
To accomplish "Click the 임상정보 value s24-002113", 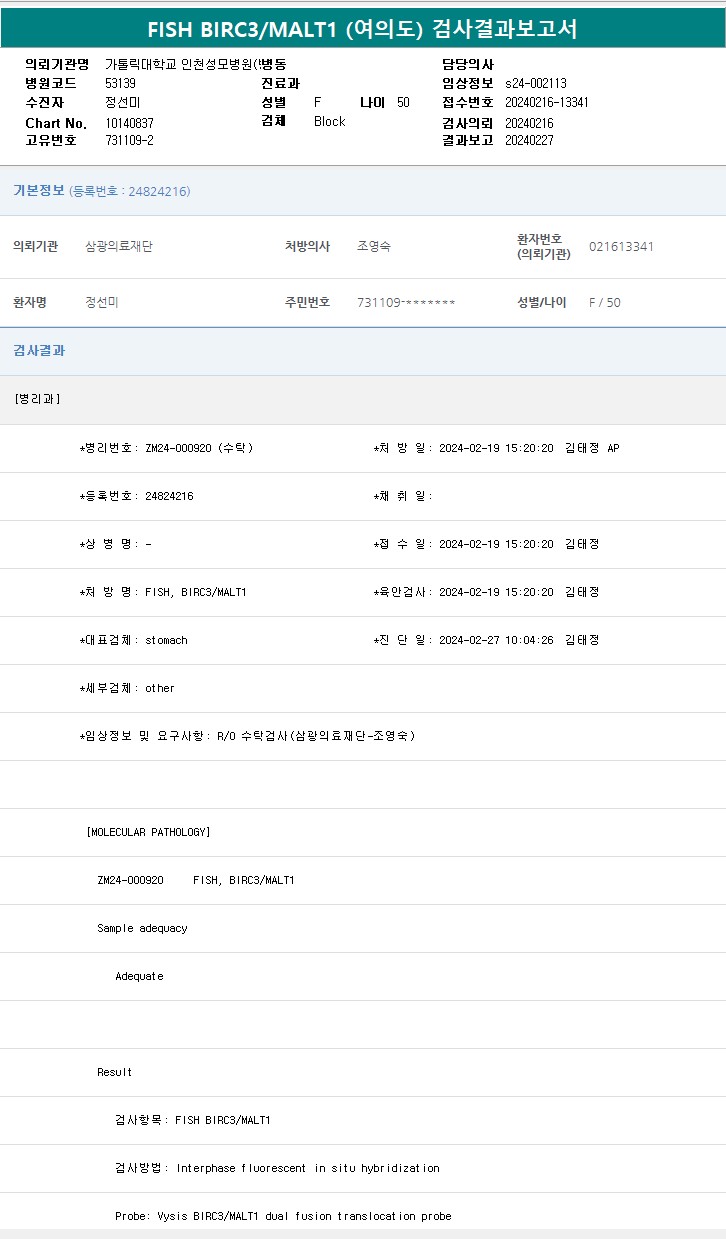I will point(535,84).
